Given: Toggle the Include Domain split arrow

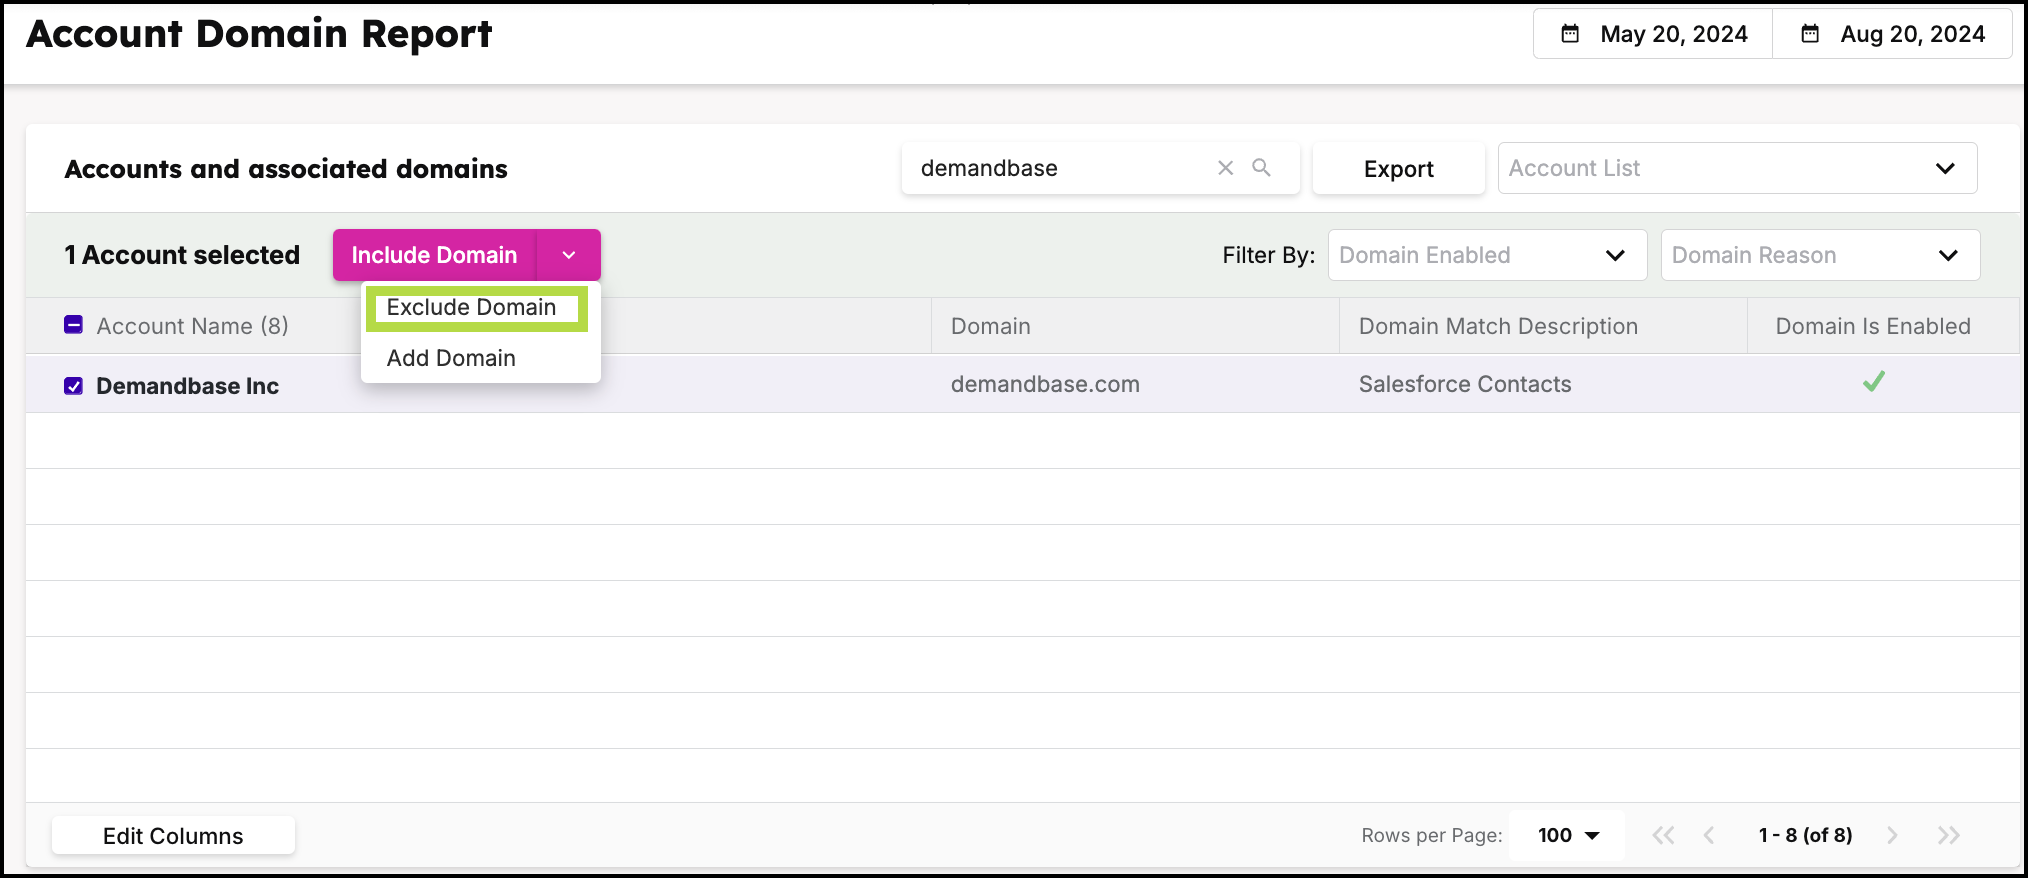Looking at the screenshot, I should 569,255.
